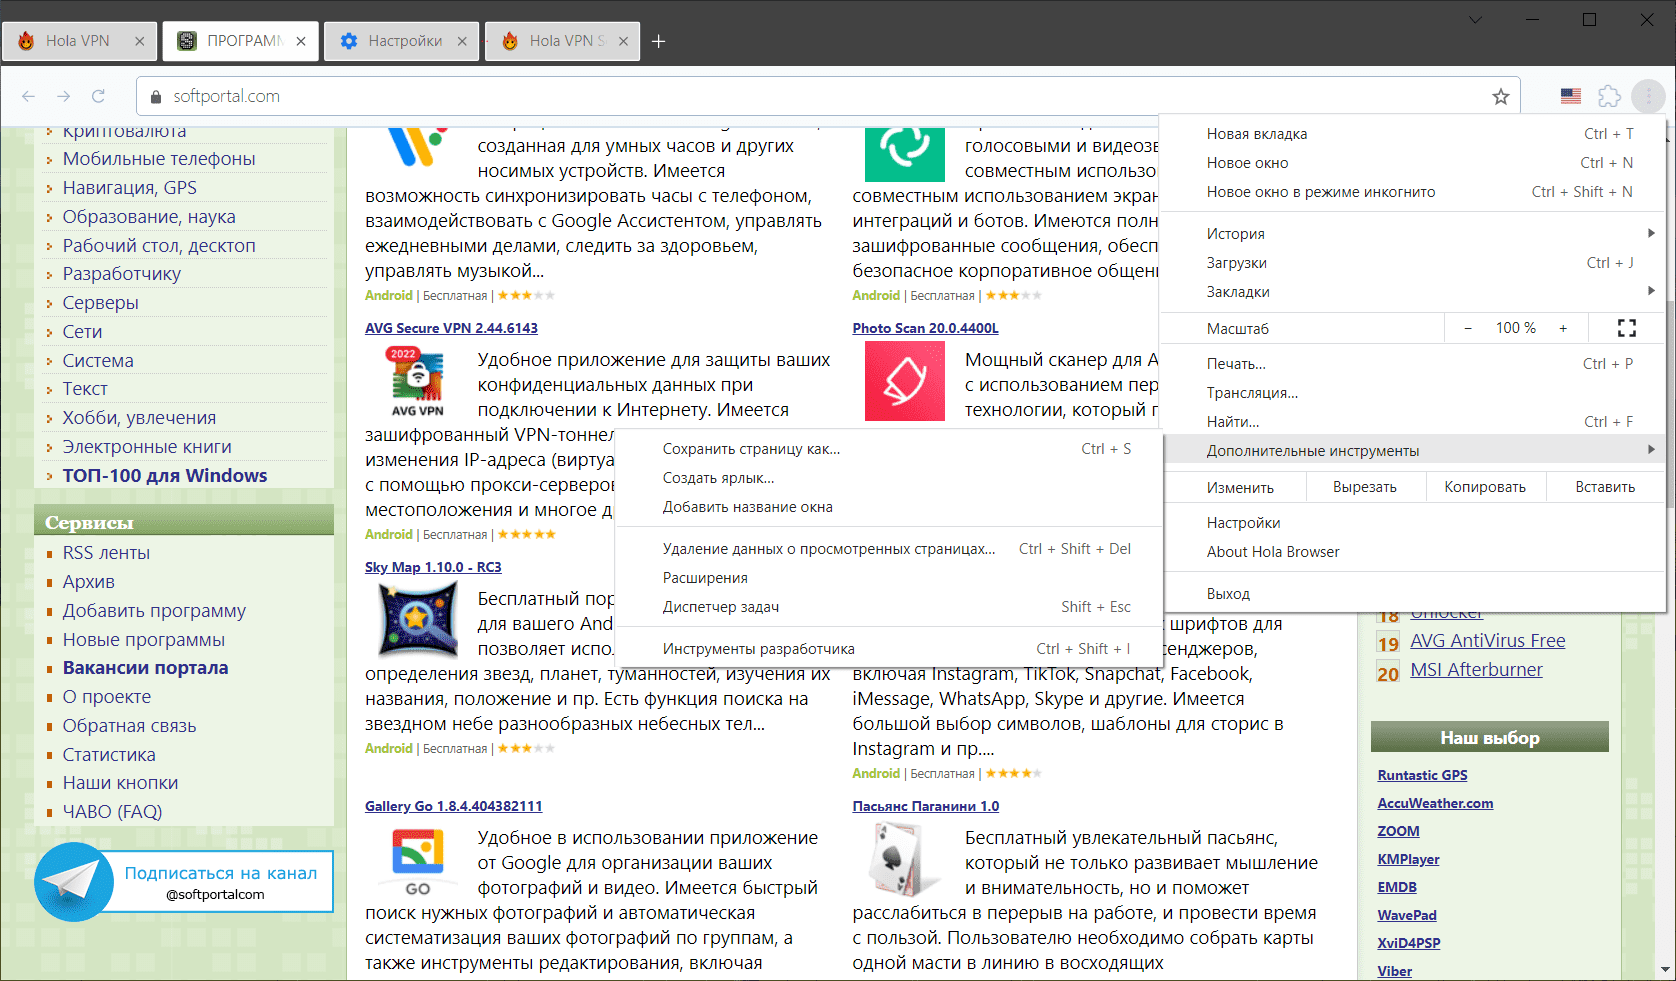
Task: Open Загрузки from the menu
Action: [1412, 263]
